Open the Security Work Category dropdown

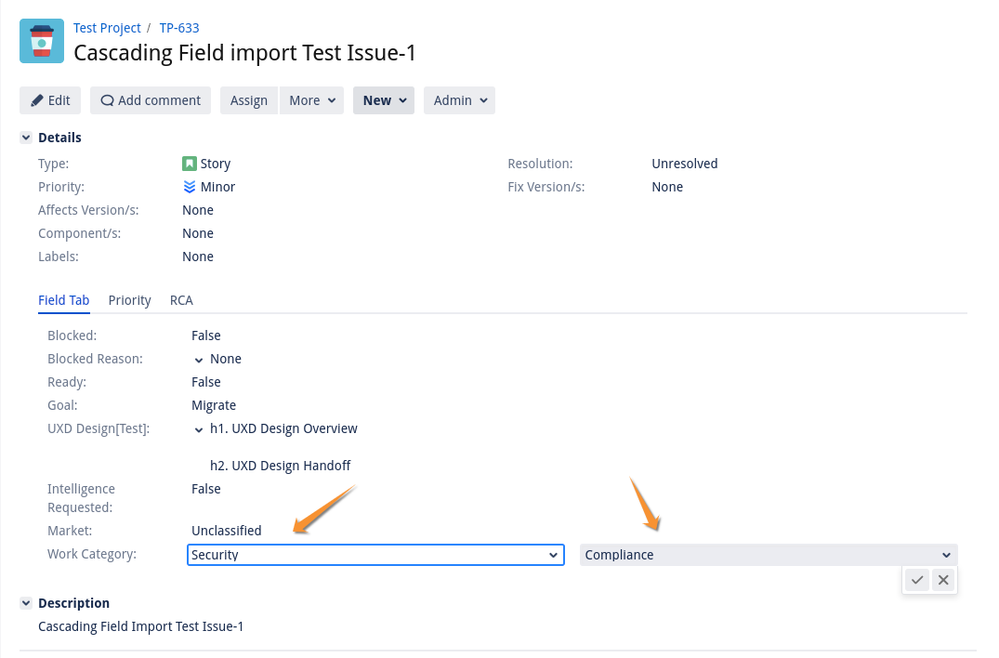(x=375, y=555)
